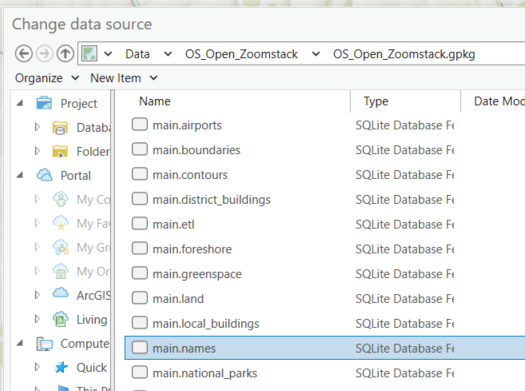The width and height of the screenshot is (525, 391).
Task: Click the vertical splitter beside navigation tree
Action: pyautogui.click(x=112, y=240)
